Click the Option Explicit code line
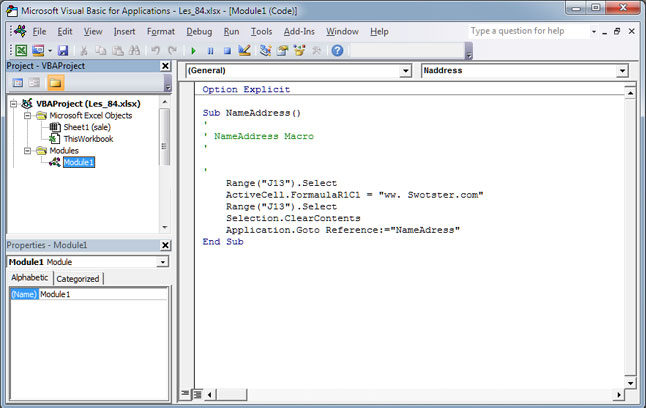Viewport: 646px width, 408px height. pos(246,89)
